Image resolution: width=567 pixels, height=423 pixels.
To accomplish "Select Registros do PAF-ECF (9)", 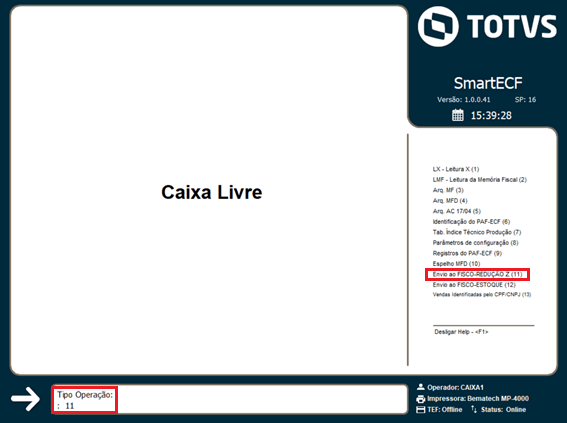I will (x=467, y=253).
